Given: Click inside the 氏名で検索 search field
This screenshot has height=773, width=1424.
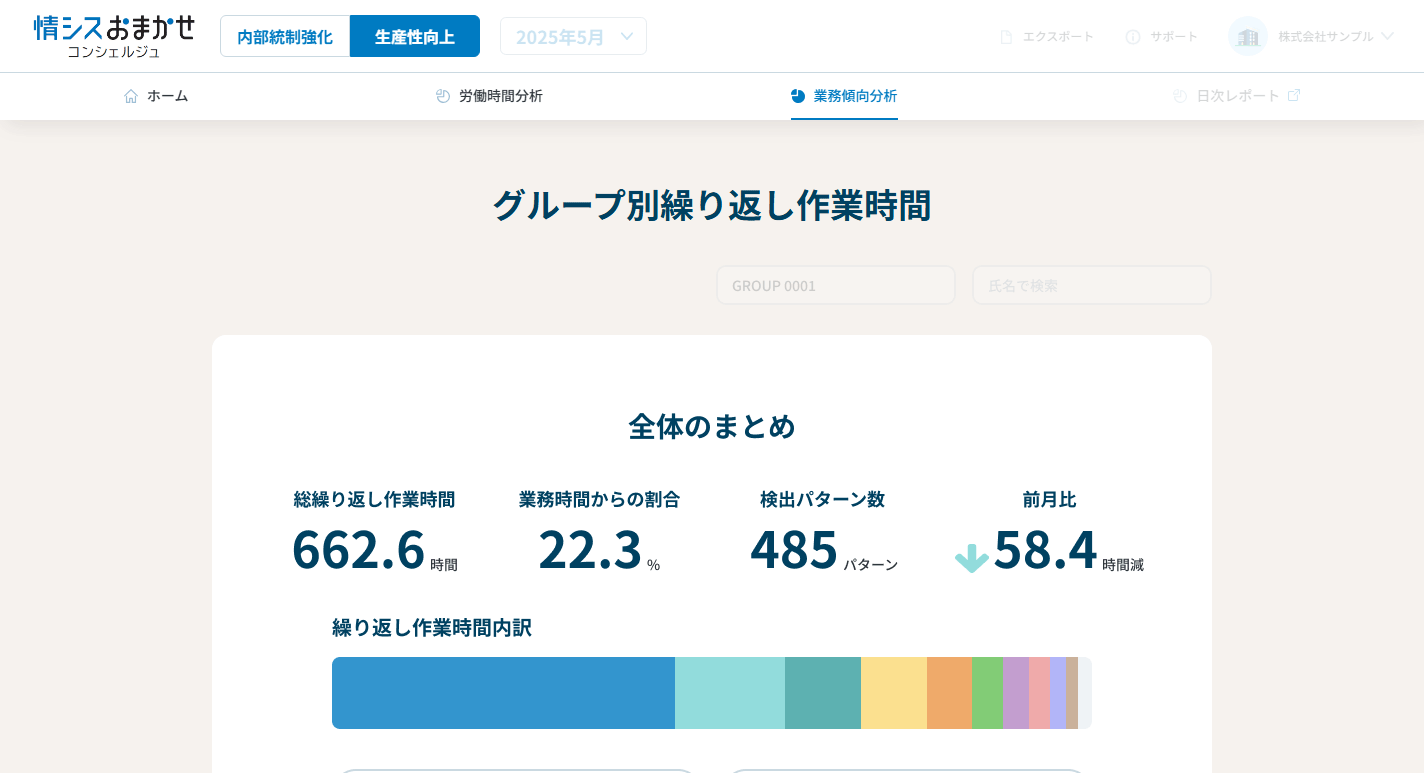Looking at the screenshot, I should (1091, 285).
